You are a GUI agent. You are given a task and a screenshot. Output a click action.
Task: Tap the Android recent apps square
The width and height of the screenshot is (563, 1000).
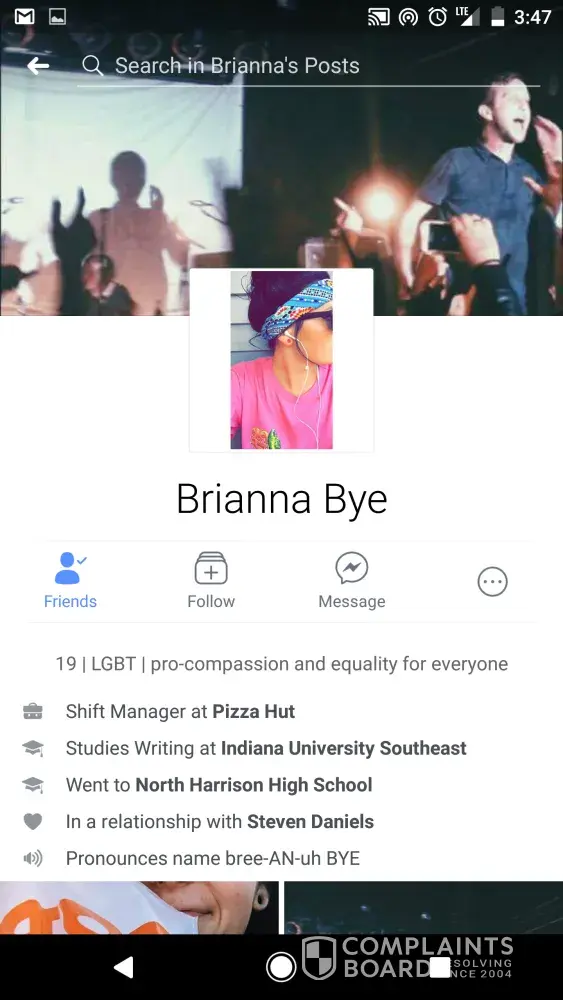(x=440, y=967)
